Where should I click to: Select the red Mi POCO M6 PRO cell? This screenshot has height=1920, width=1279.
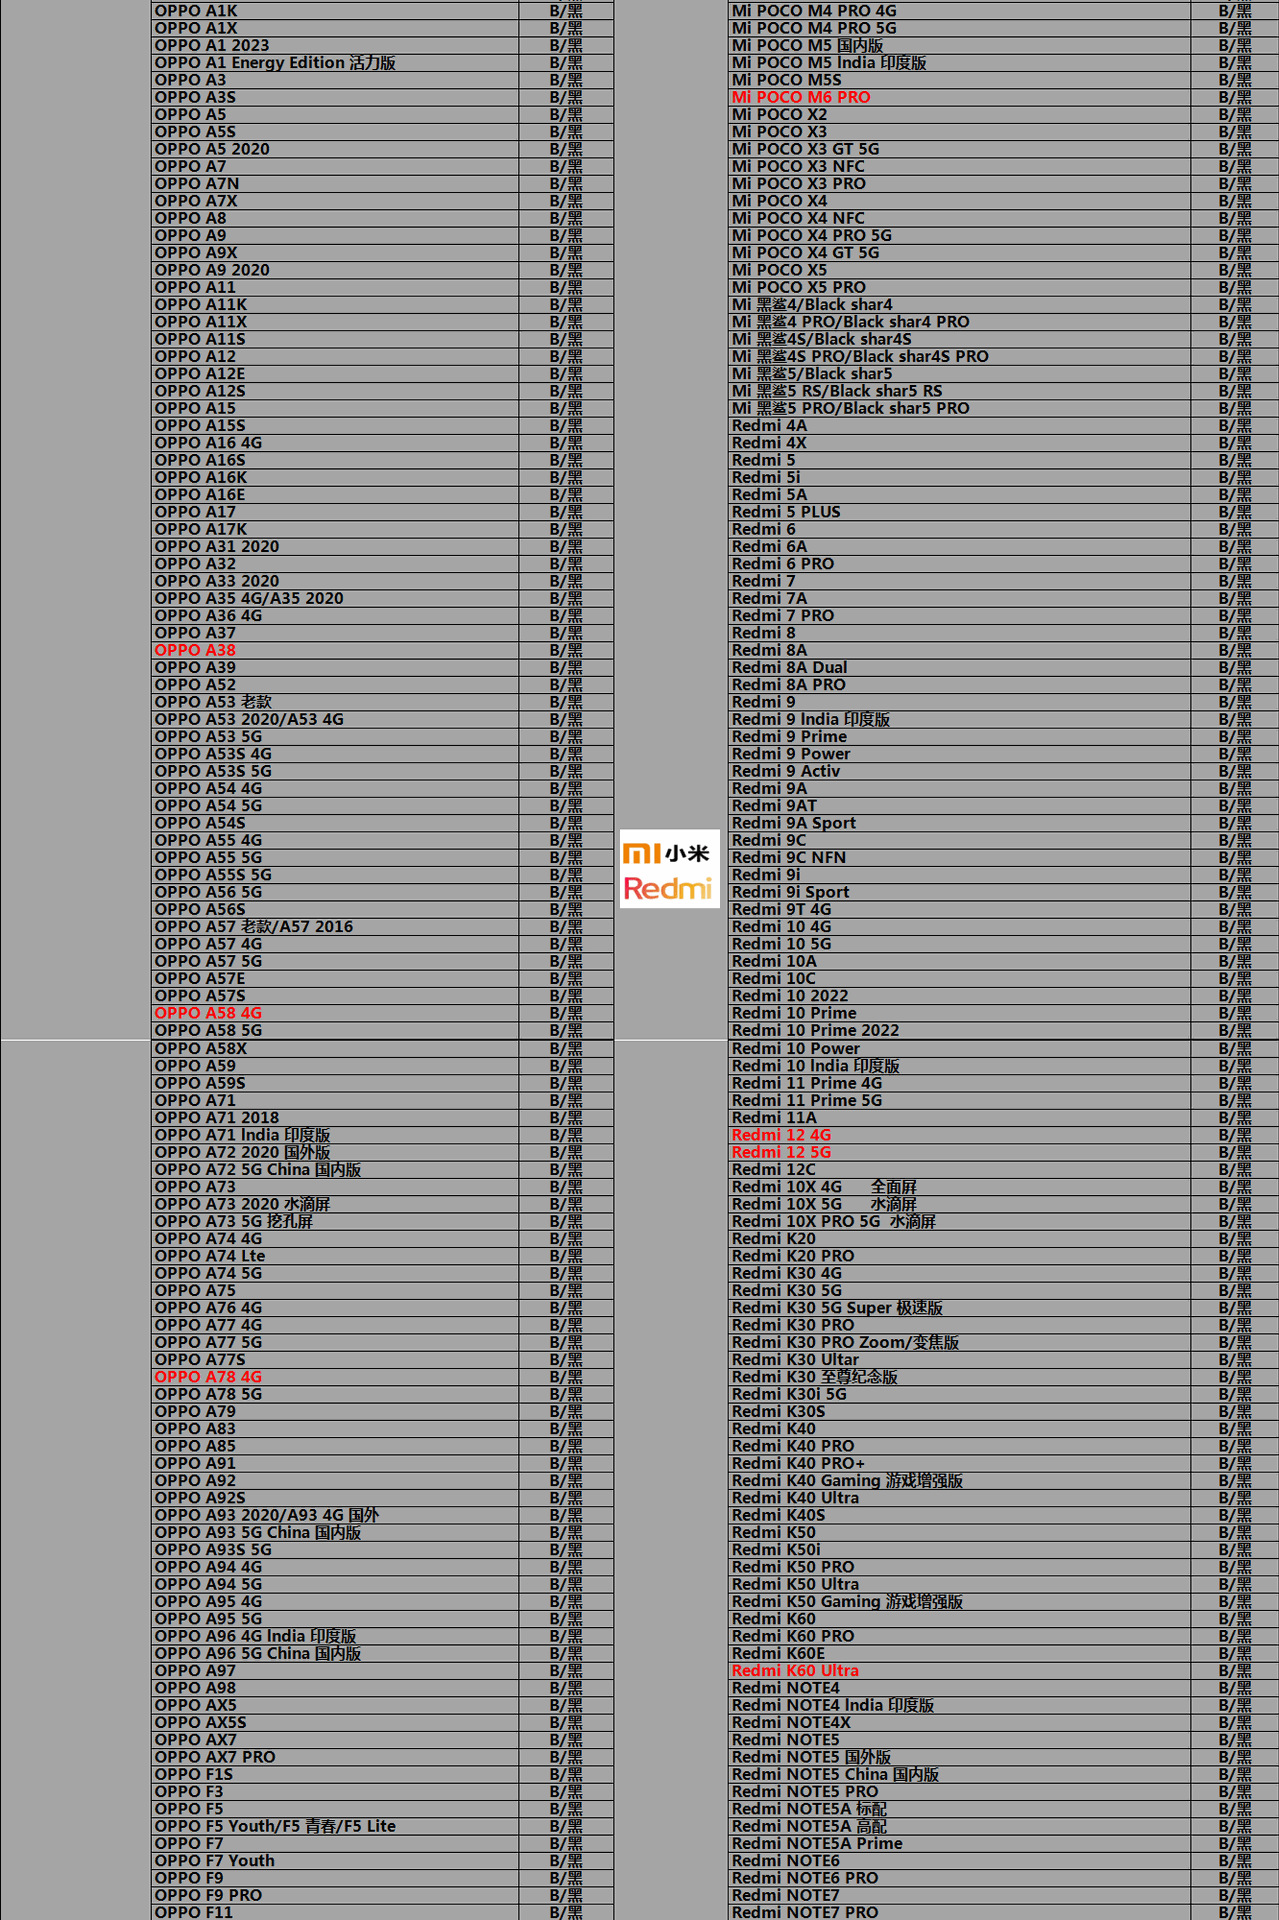tap(959, 97)
